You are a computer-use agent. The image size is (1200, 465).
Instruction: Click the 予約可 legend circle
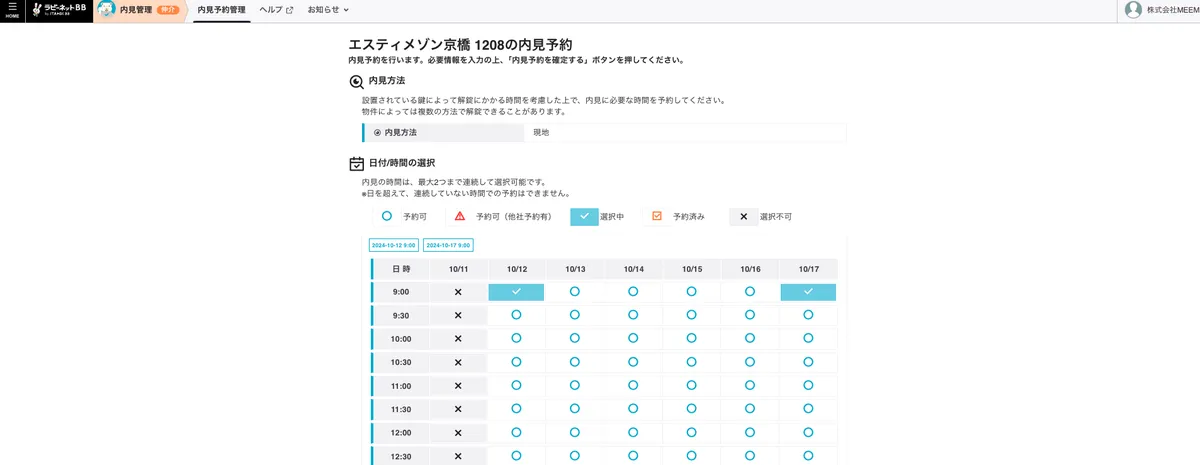click(x=386, y=216)
